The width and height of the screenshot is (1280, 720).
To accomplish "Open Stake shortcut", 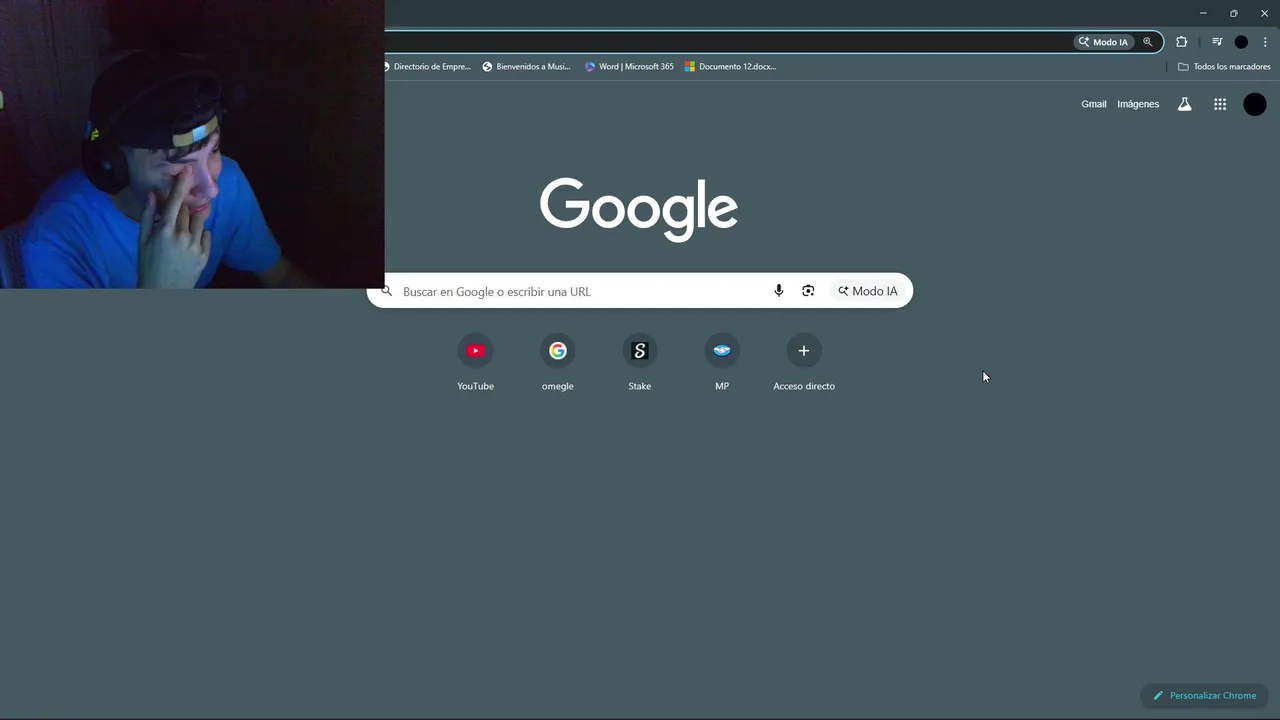I will (x=640, y=363).
